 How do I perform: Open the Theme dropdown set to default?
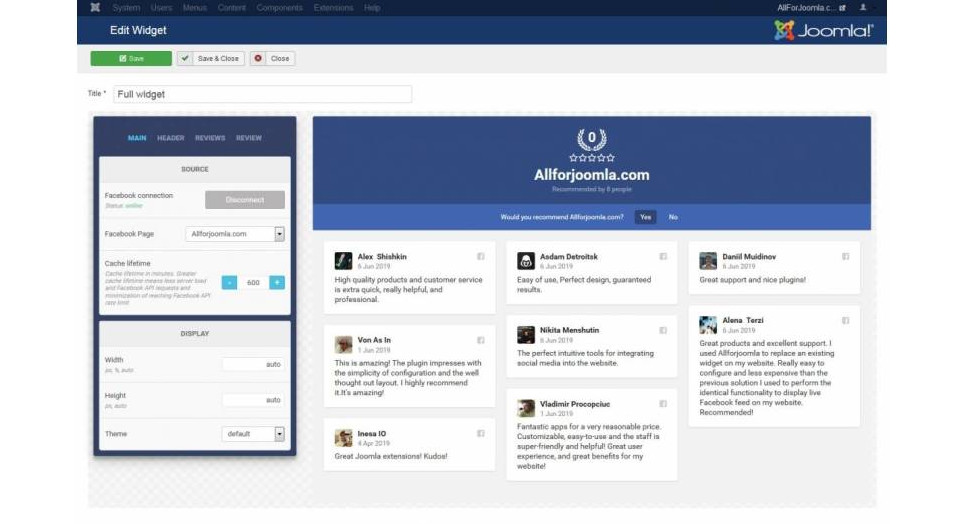253,434
